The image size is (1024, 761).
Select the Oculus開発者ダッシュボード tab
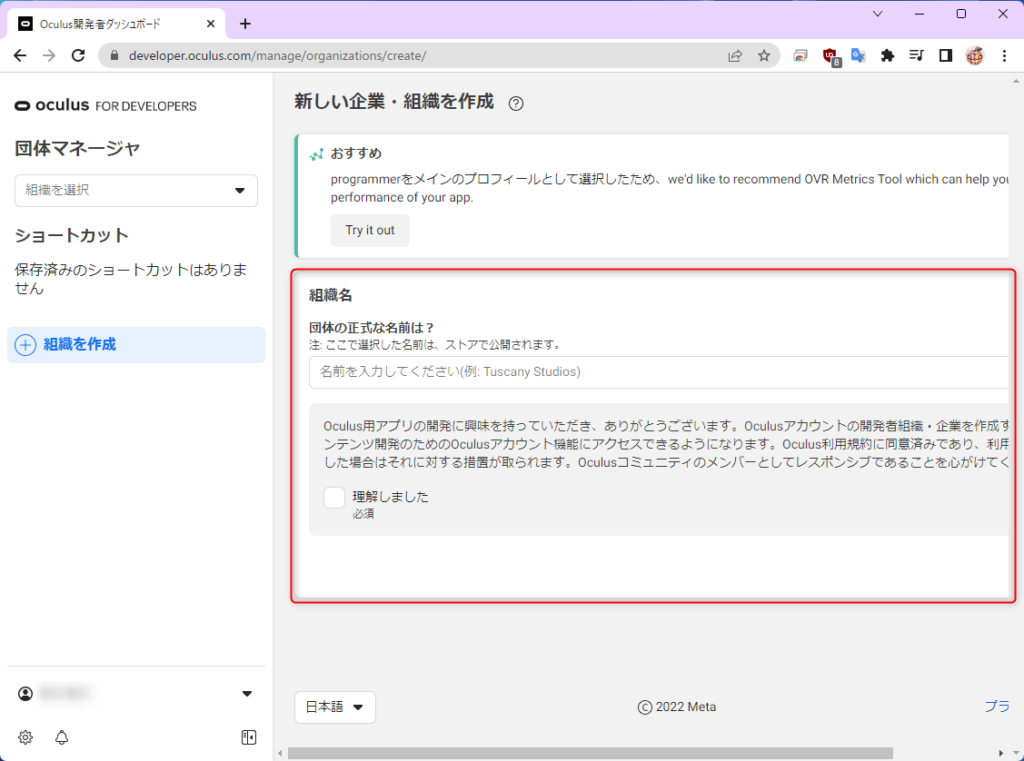tap(116, 24)
